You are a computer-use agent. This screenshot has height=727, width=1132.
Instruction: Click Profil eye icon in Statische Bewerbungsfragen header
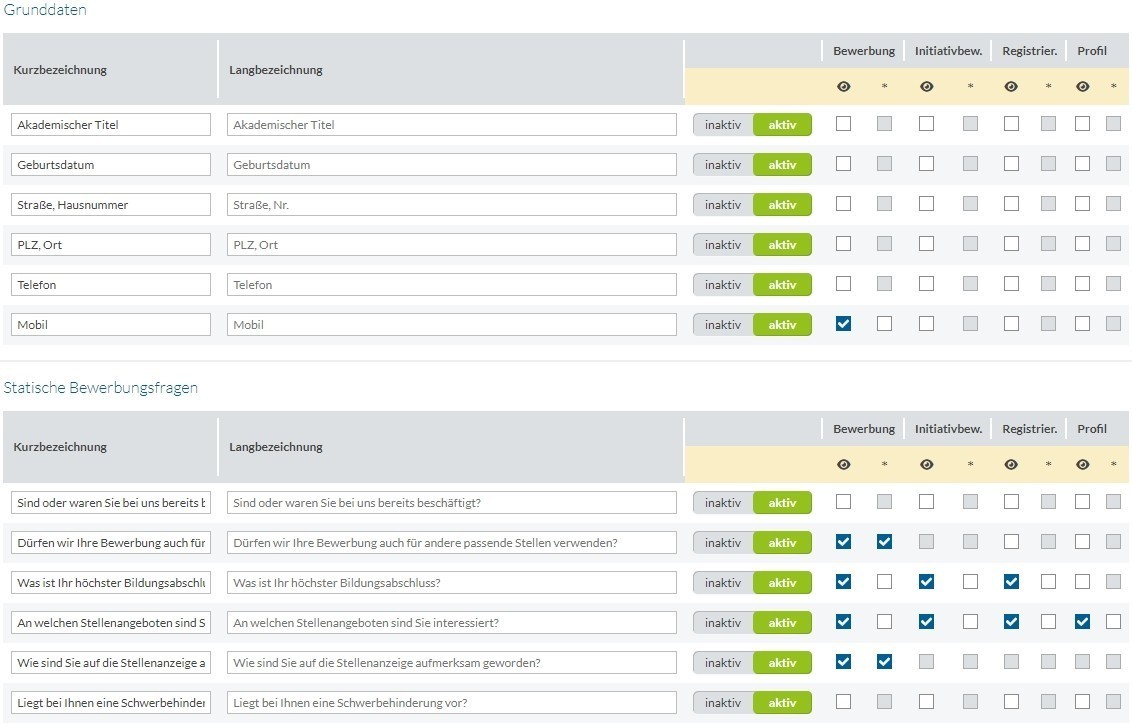click(x=1082, y=464)
